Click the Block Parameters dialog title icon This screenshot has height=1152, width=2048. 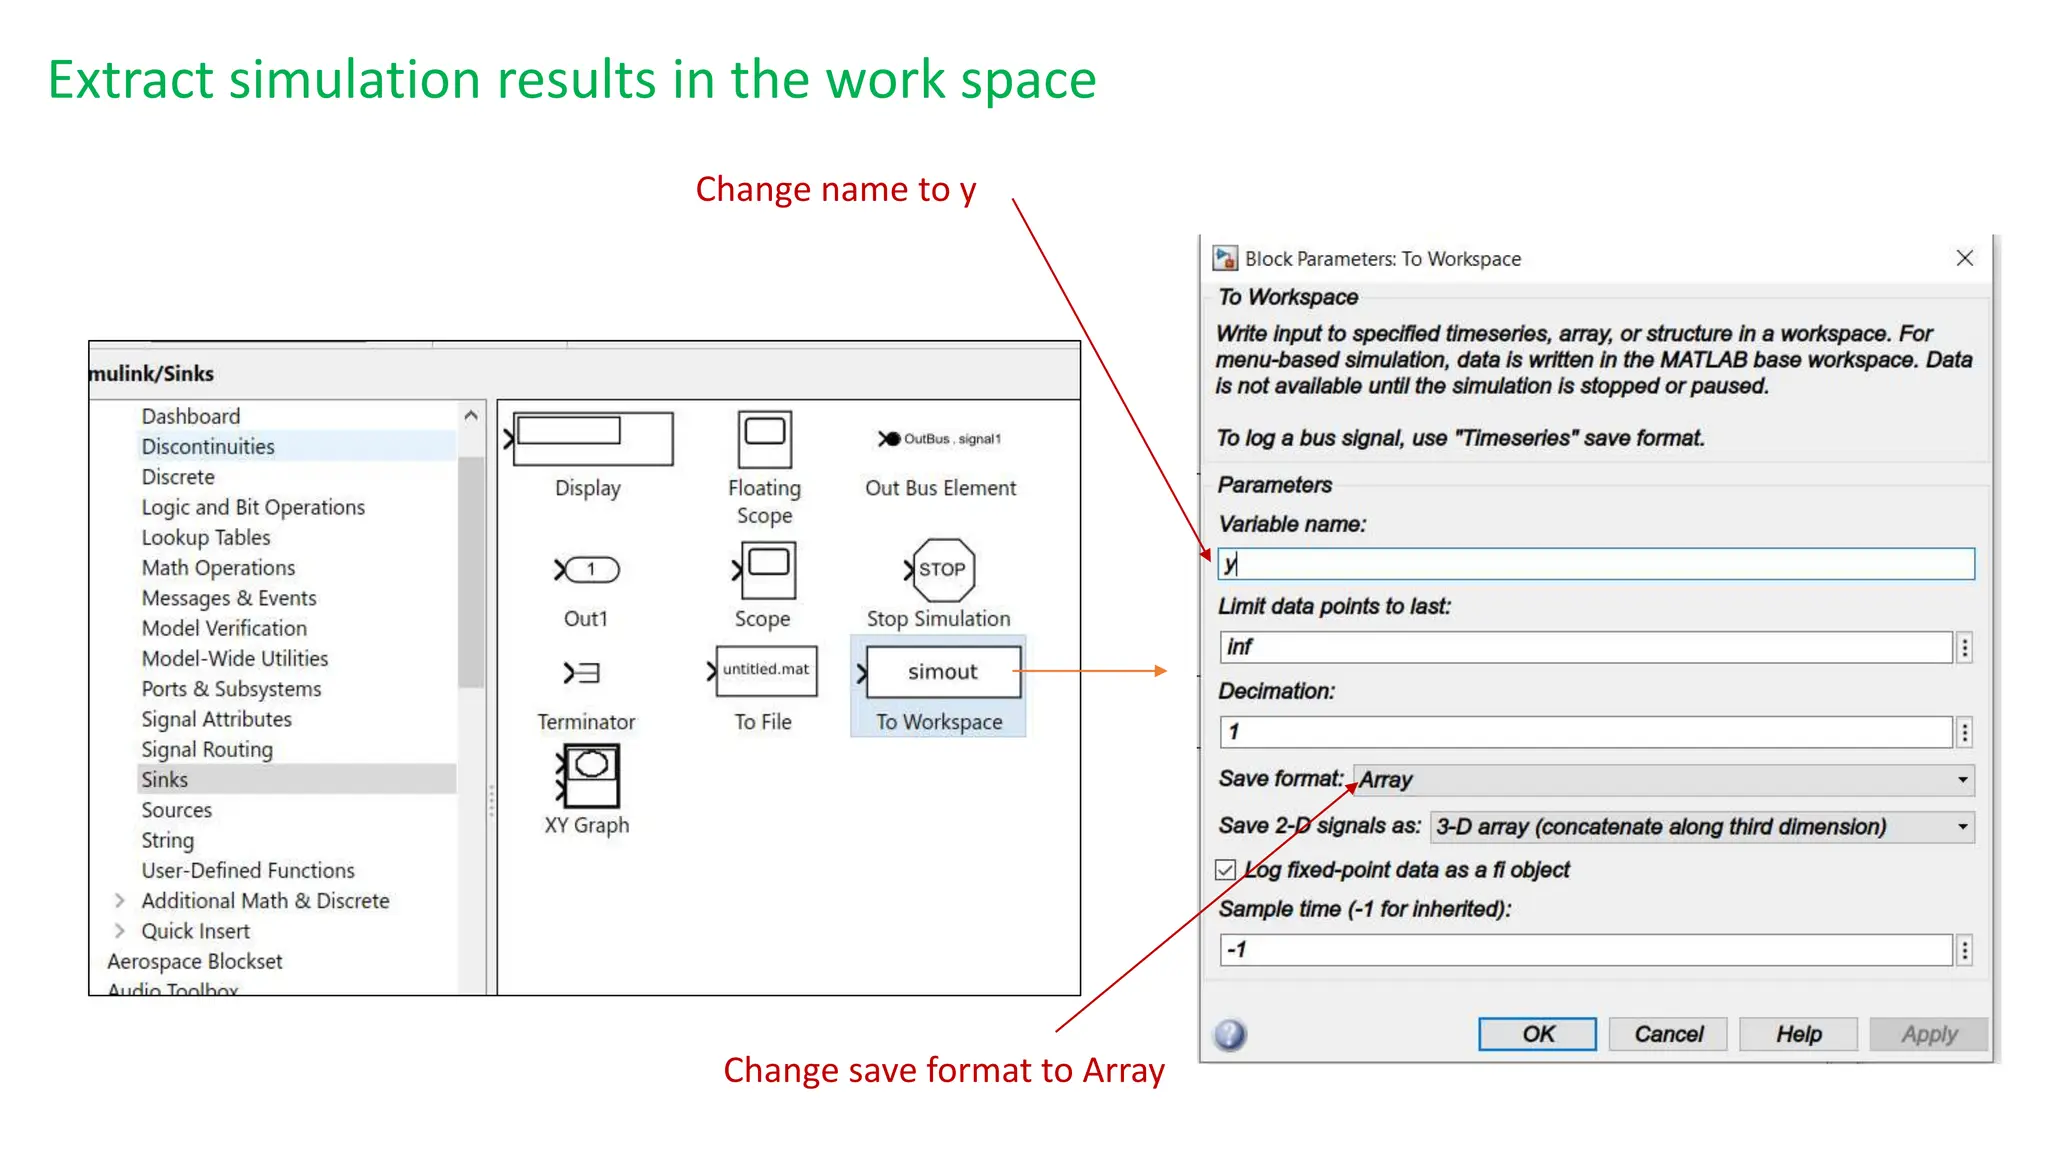[1225, 259]
